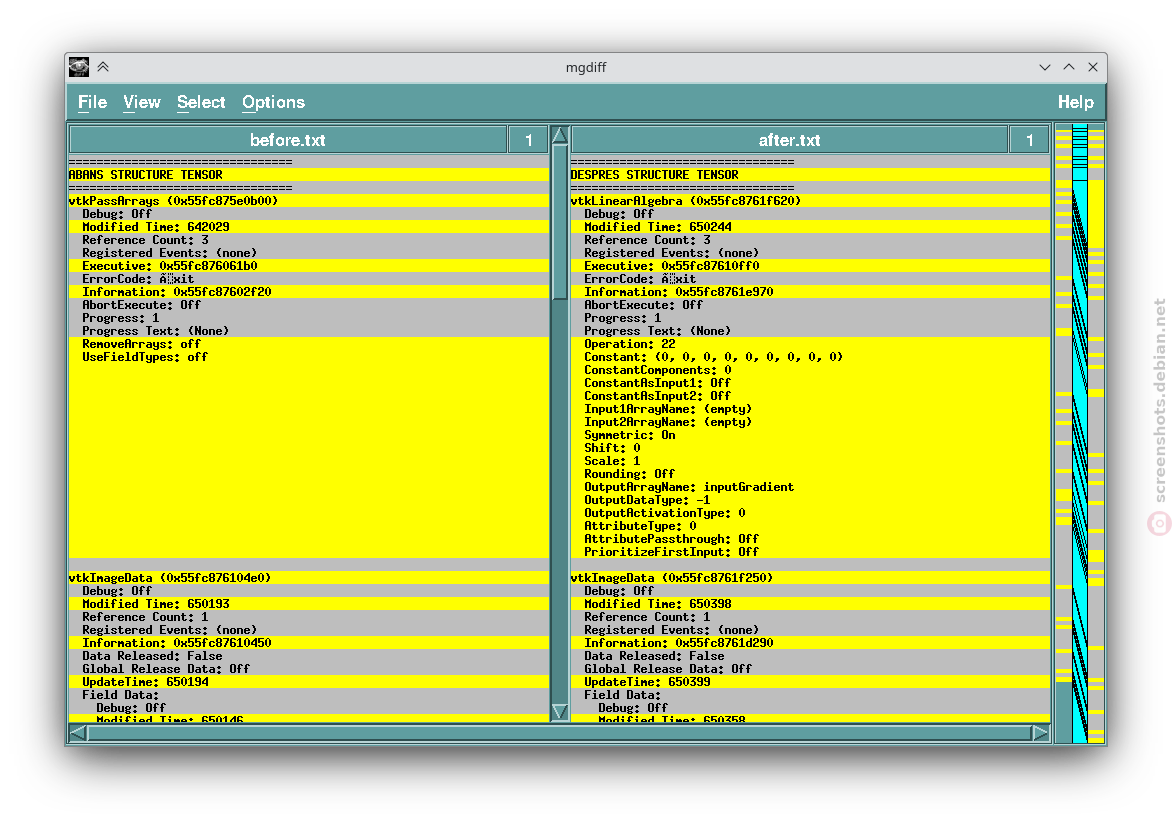Viewport: 1172px width, 823px height.
Task: Minimize the mgdiff window
Action: click(x=1045, y=67)
